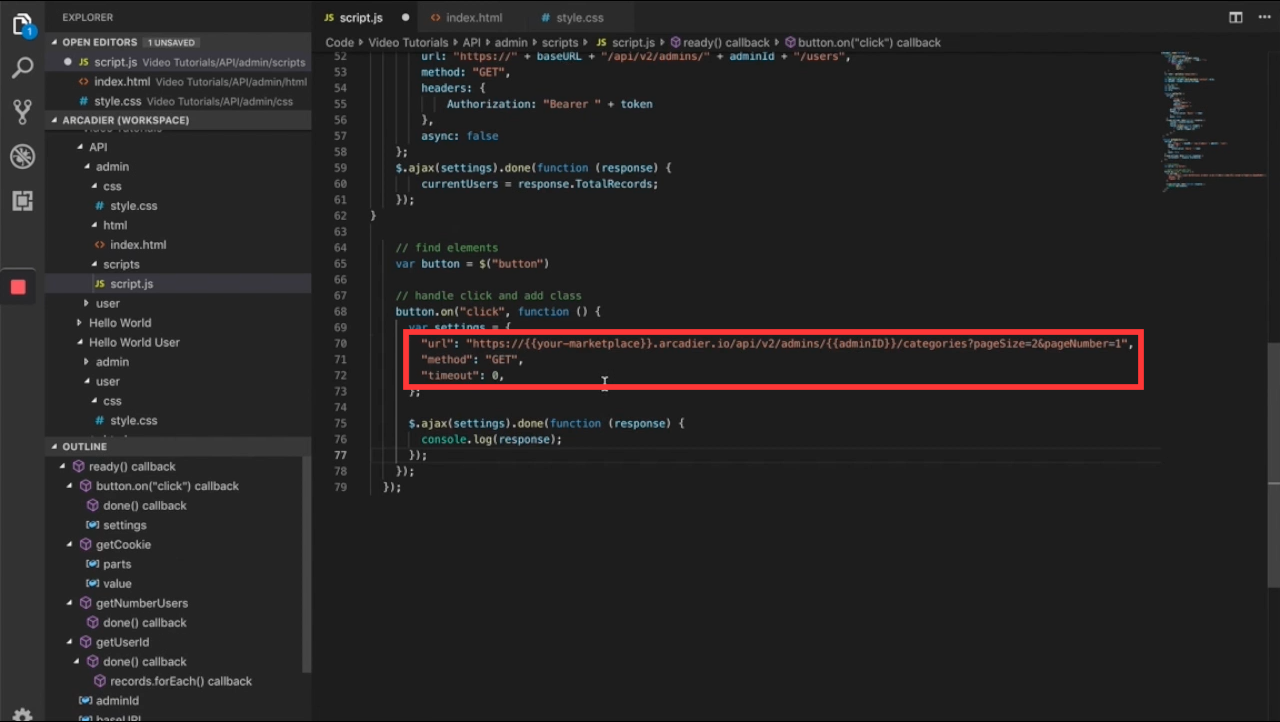Click the CSS hash icon on the style.css tab

[x=545, y=18]
